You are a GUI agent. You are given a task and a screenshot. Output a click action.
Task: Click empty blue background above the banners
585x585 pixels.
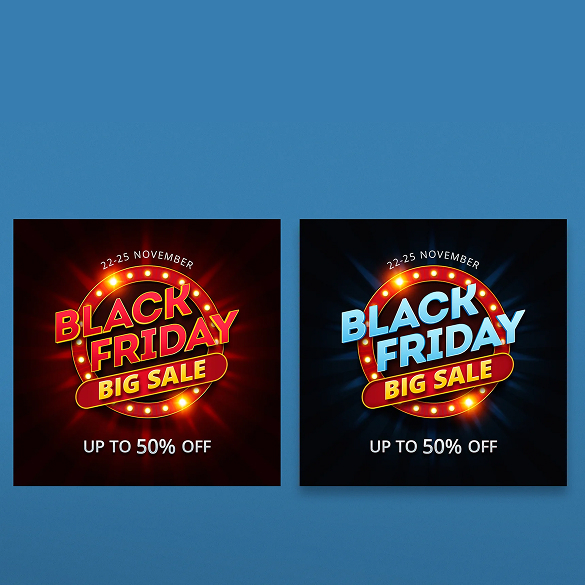click(x=292, y=104)
